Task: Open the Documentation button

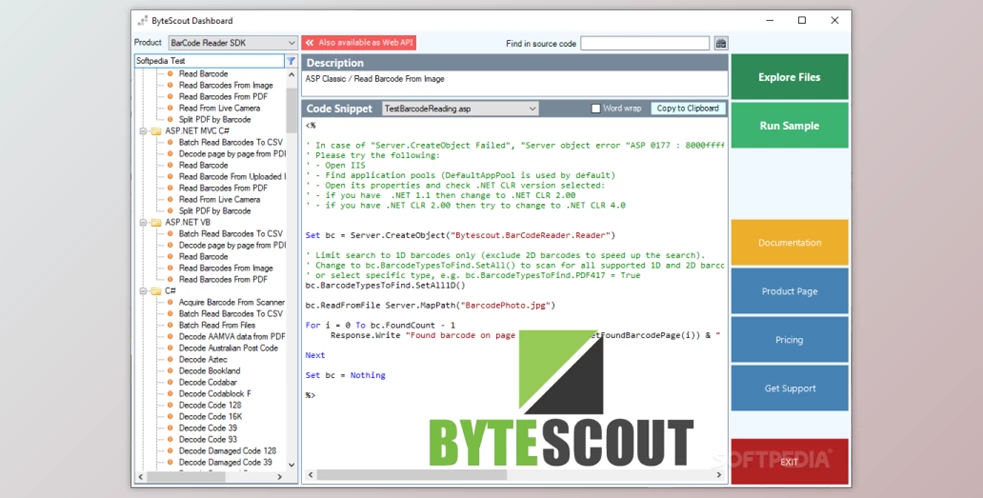Action: click(789, 243)
